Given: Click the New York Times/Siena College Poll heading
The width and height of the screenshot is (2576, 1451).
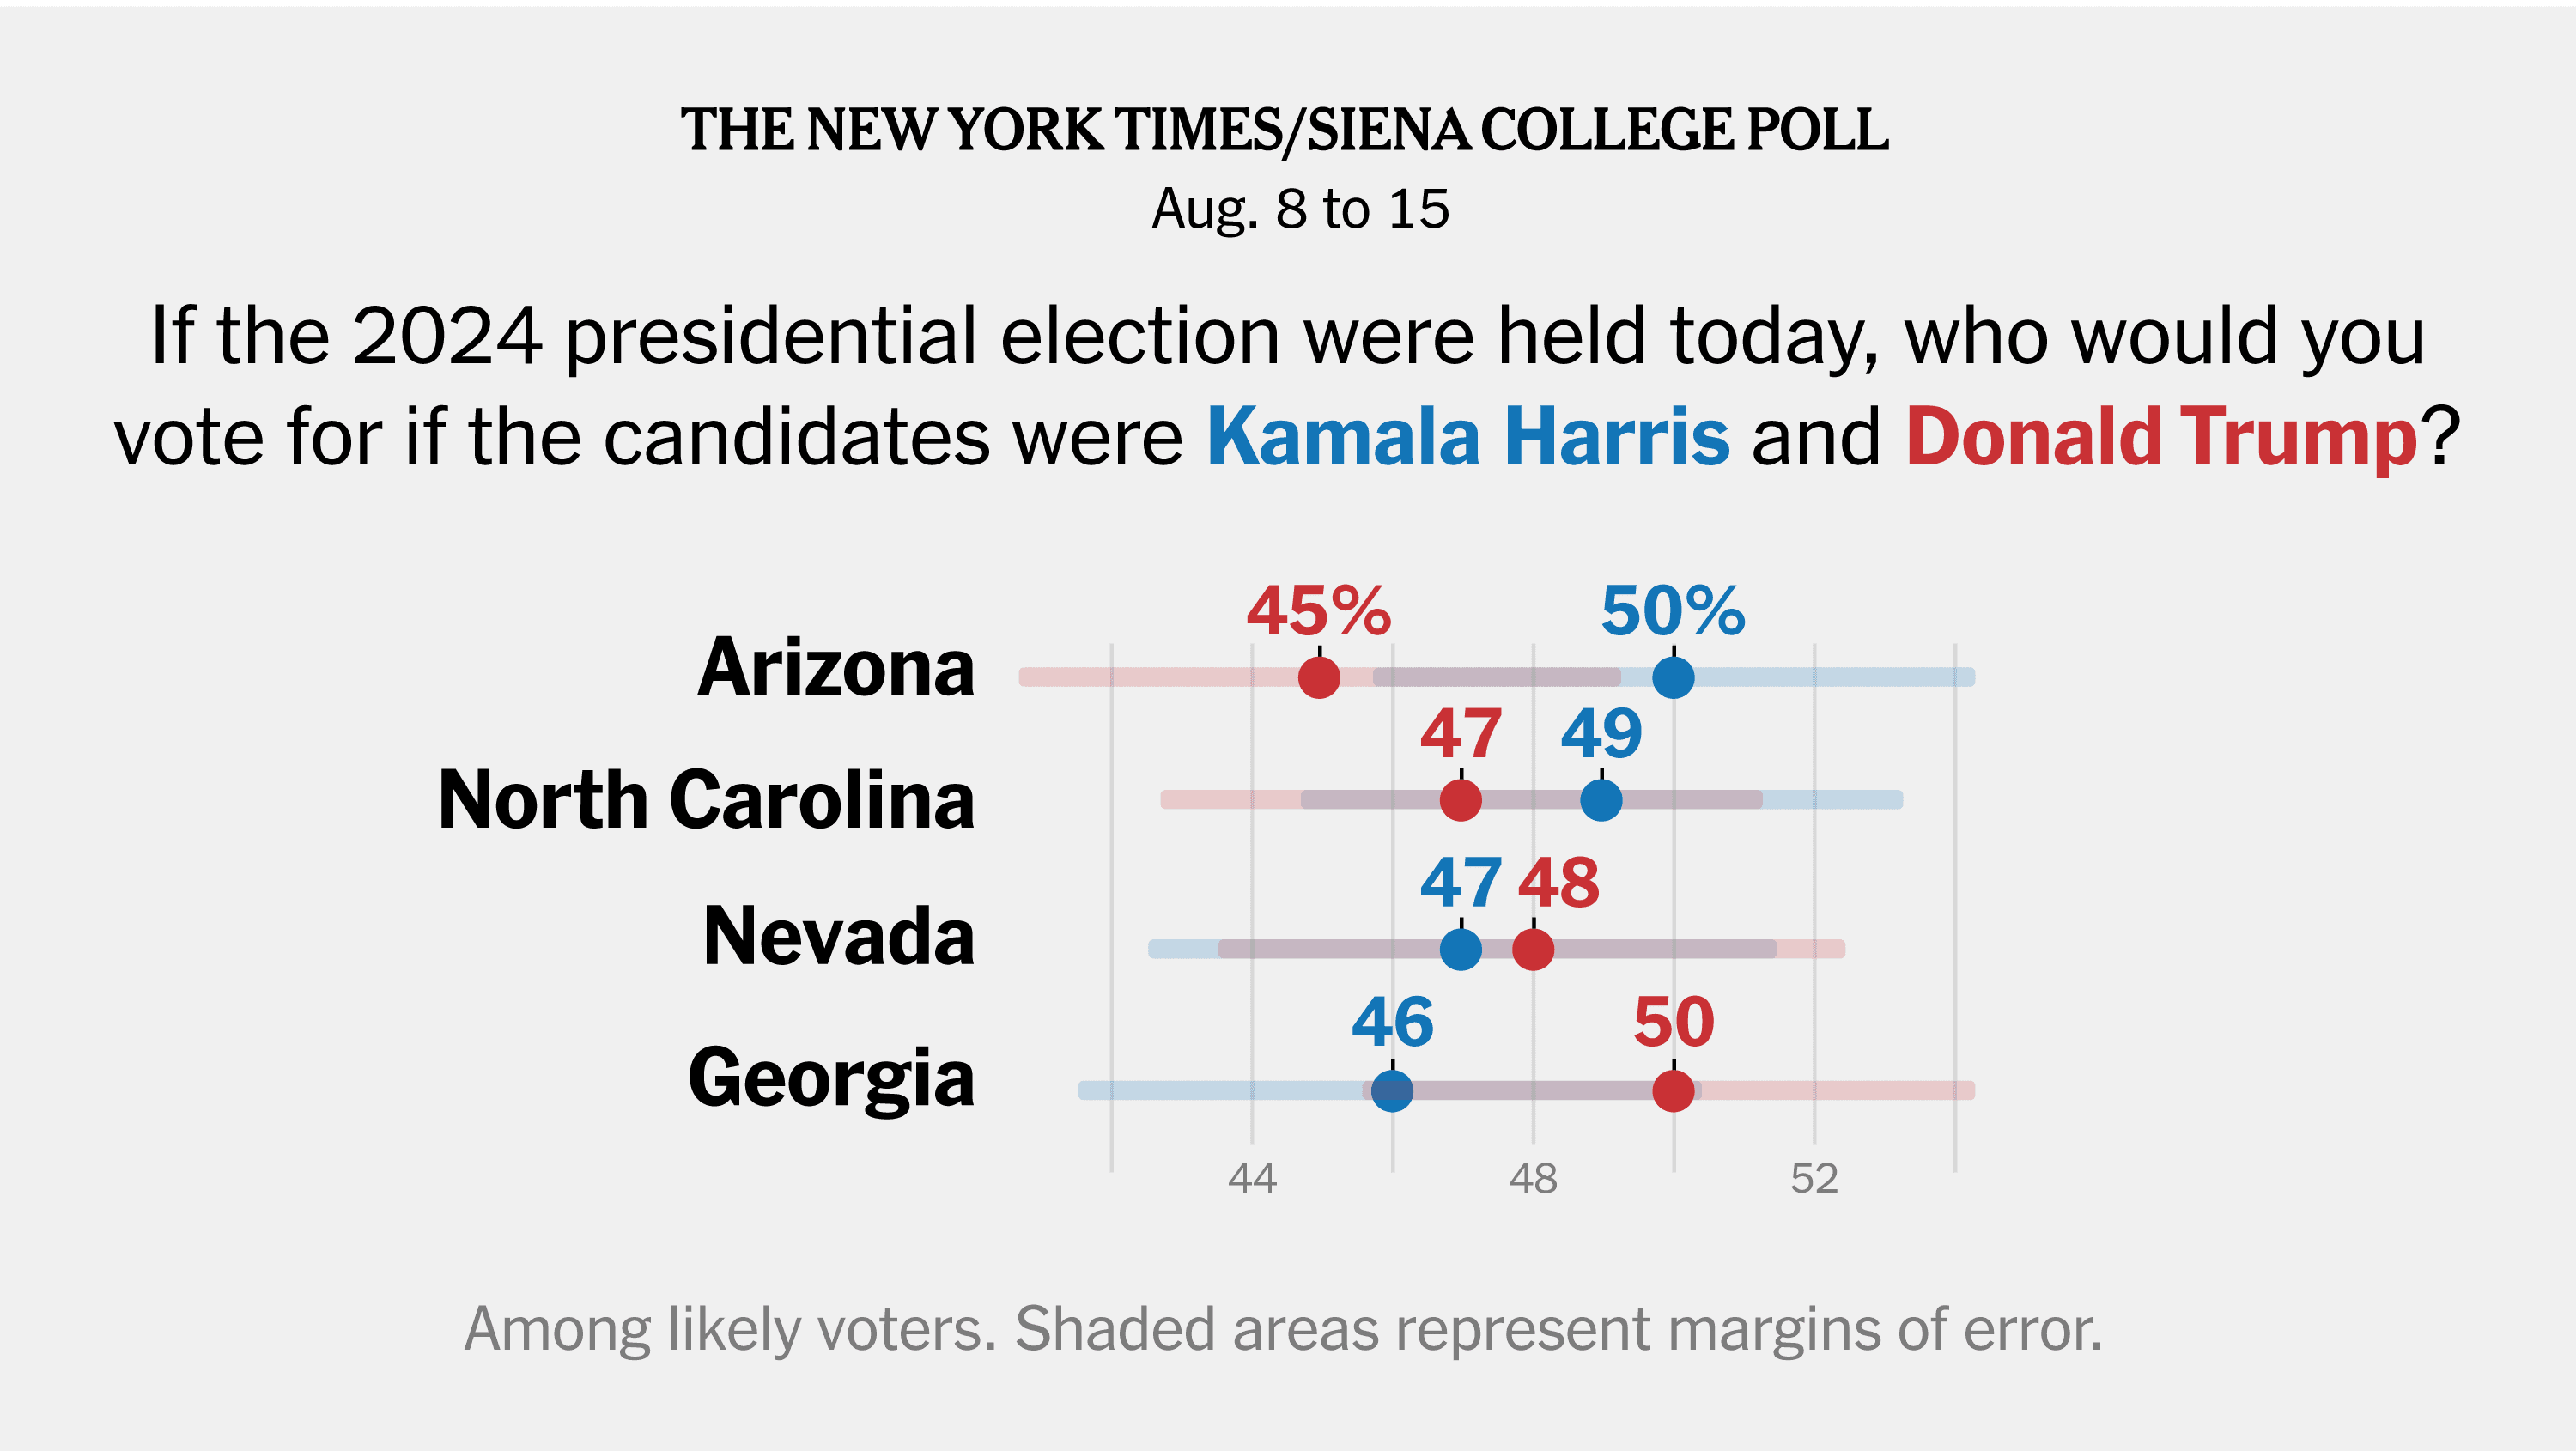Looking at the screenshot, I should point(1285,131).
